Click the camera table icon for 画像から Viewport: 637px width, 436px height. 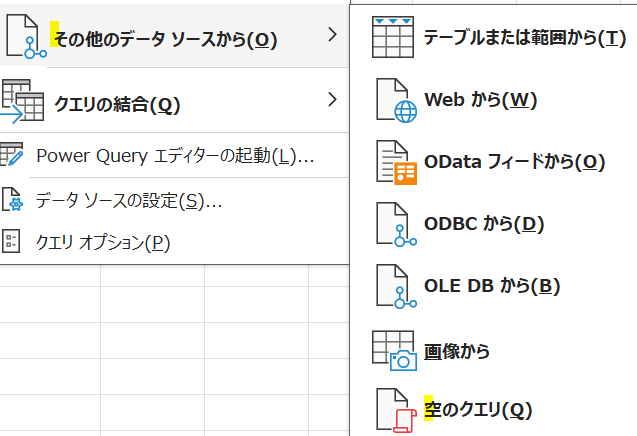pyautogui.click(x=394, y=351)
